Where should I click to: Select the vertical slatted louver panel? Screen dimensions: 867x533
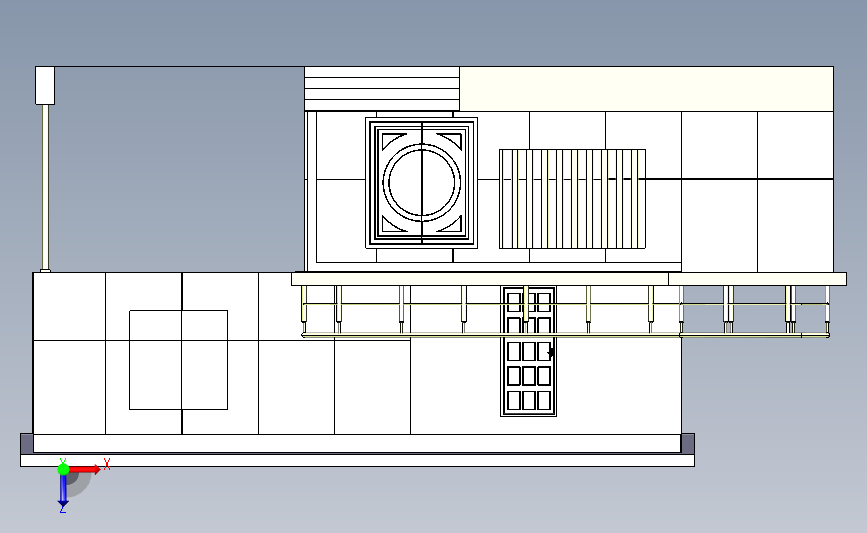(572, 199)
